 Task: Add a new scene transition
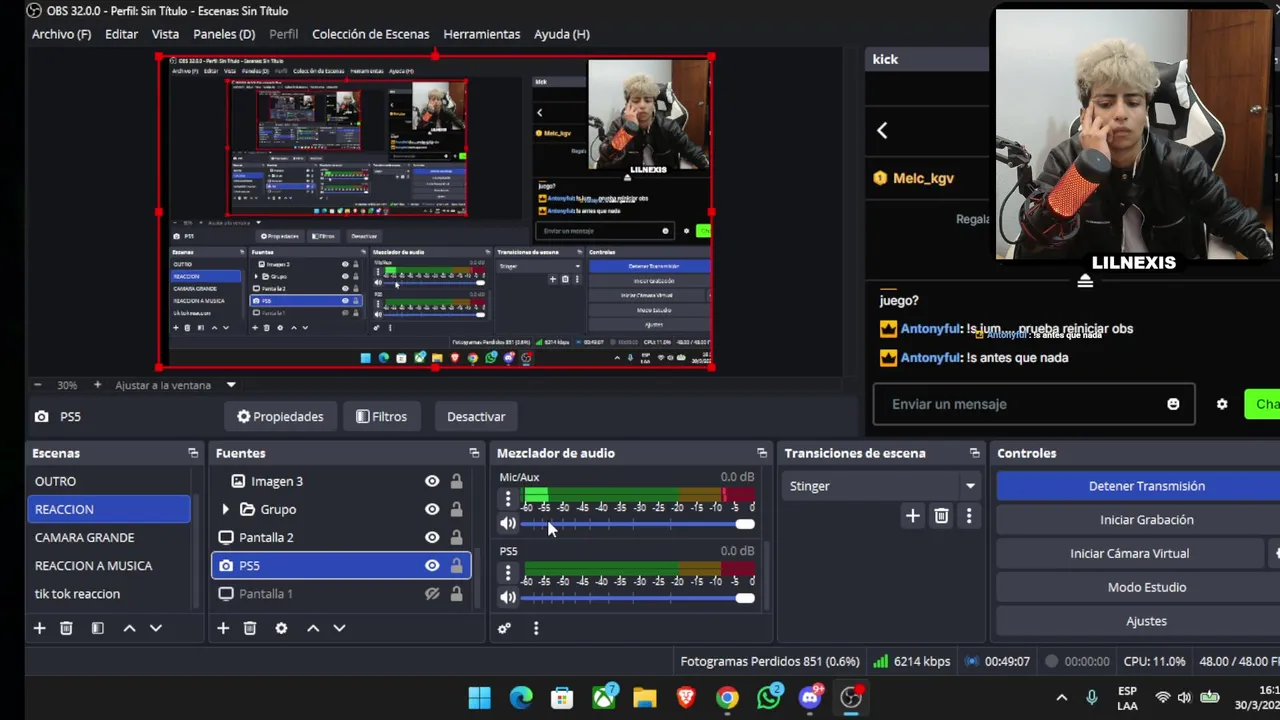(x=912, y=516)
